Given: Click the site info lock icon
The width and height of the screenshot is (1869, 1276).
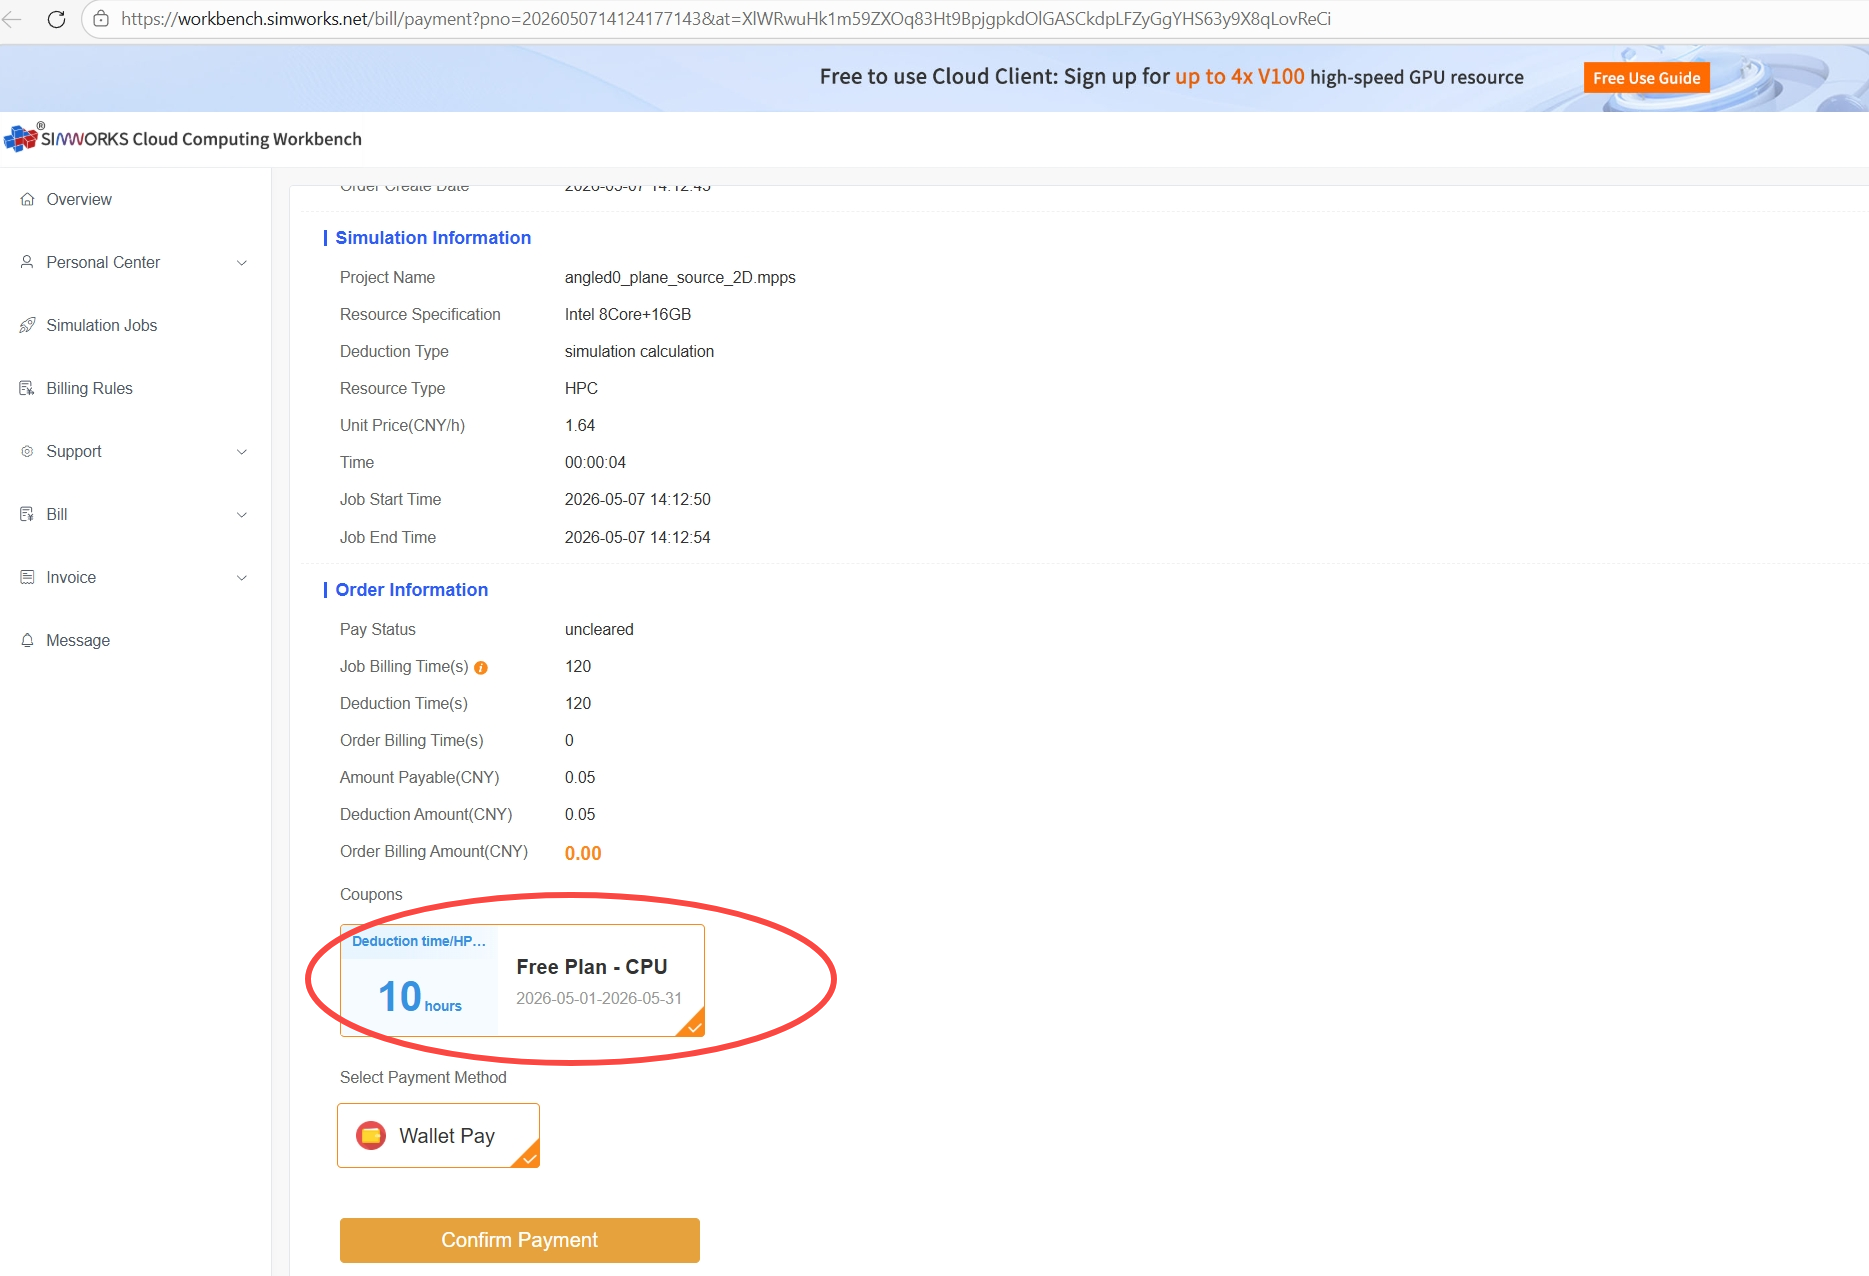Looking at the screenshot, I should 101,19.
